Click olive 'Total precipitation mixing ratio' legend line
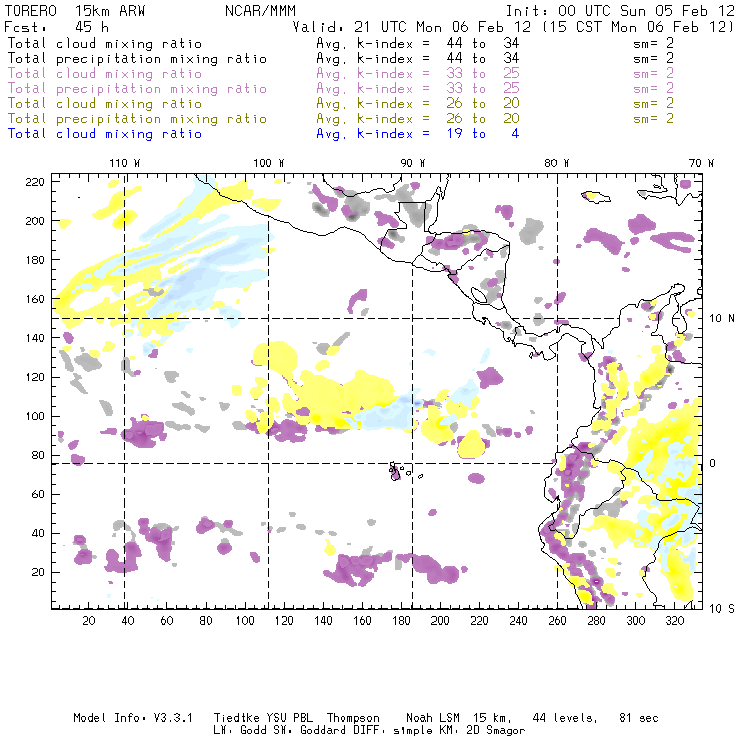Image resolution: width=740 pixels, height=740 pixels. [x=137, y=118]
